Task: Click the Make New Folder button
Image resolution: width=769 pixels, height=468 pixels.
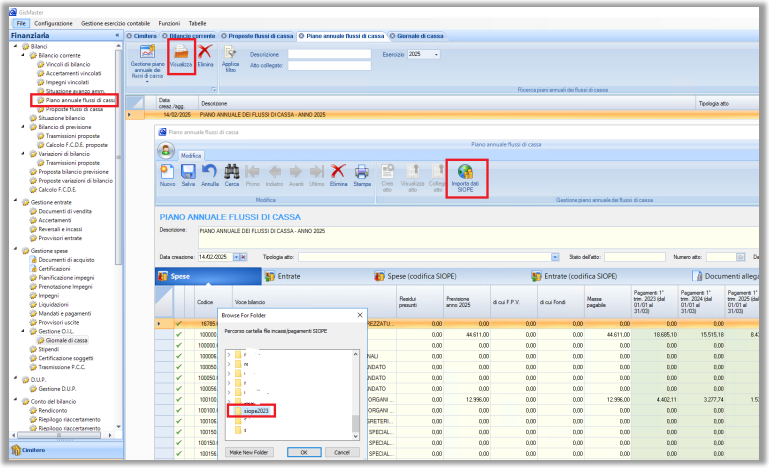Action: tap(249, 452)
